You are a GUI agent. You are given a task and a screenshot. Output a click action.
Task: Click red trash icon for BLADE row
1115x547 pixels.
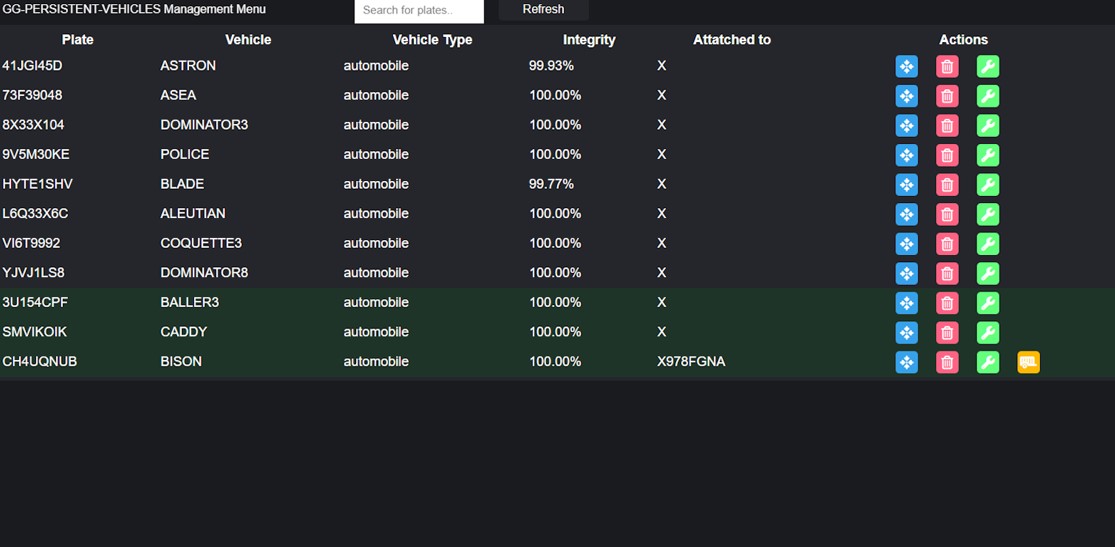[x=947, y=185]
